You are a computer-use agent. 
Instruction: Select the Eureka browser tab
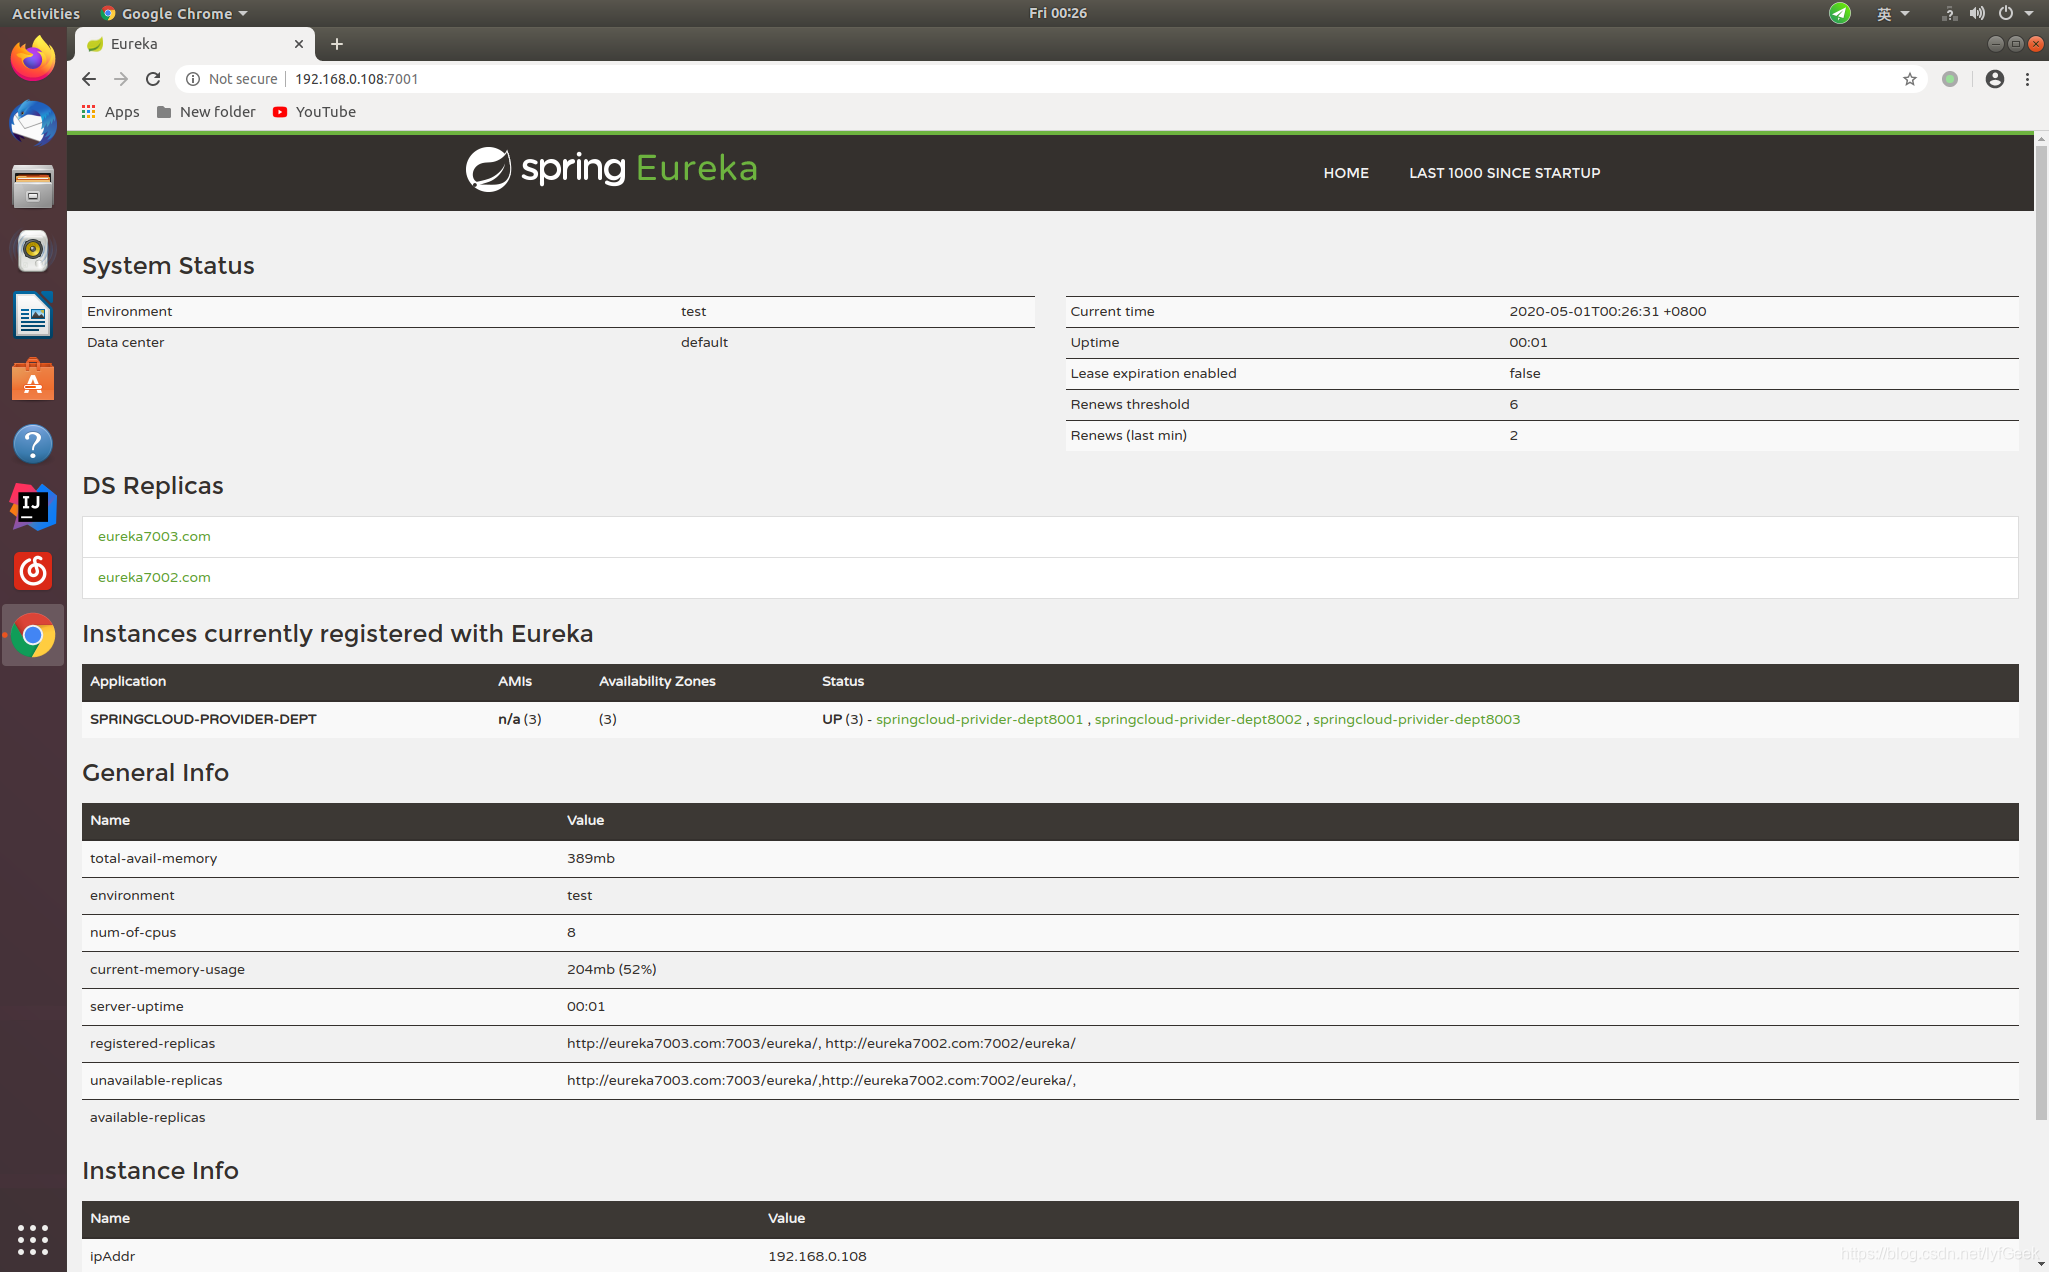pos(195,44)
